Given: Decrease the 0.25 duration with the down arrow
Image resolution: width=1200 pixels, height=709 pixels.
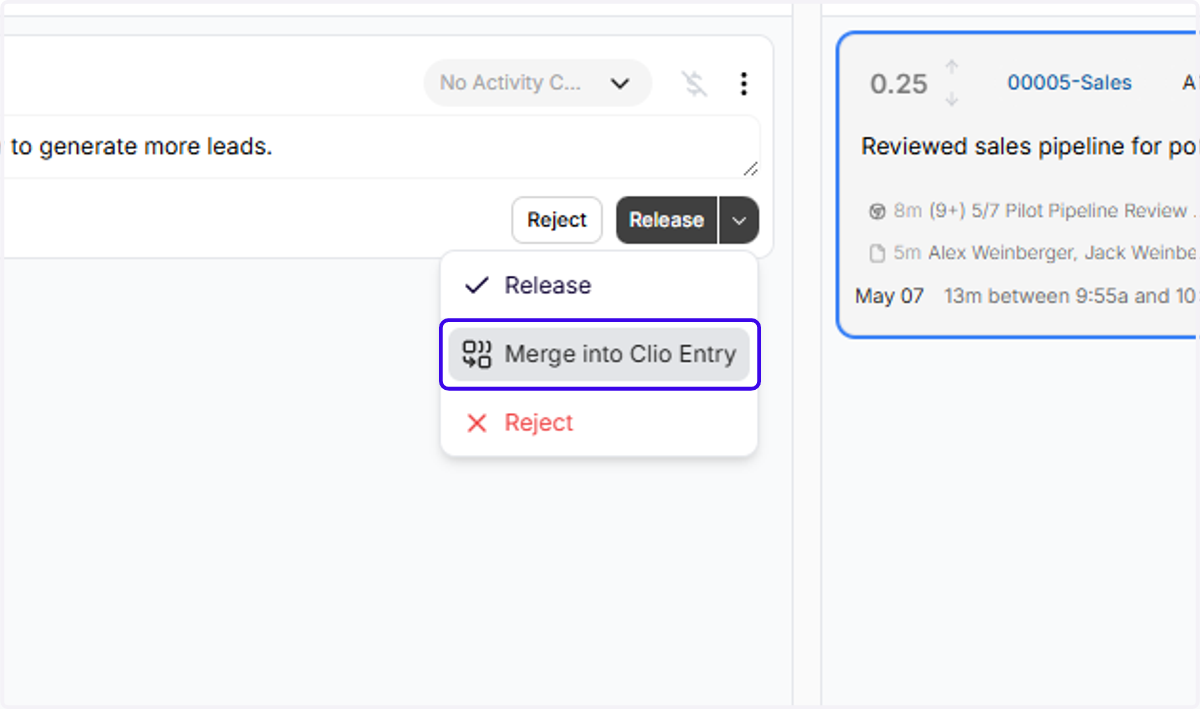Looking at the screenshot, I should coord(952,99).
